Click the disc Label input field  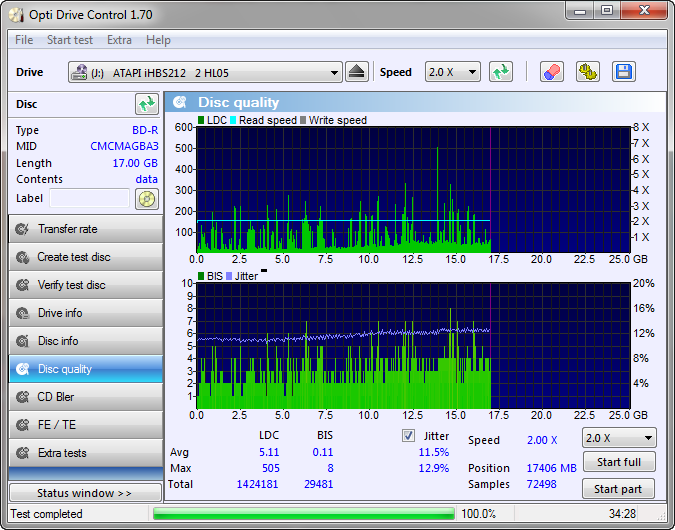[90, 198]
